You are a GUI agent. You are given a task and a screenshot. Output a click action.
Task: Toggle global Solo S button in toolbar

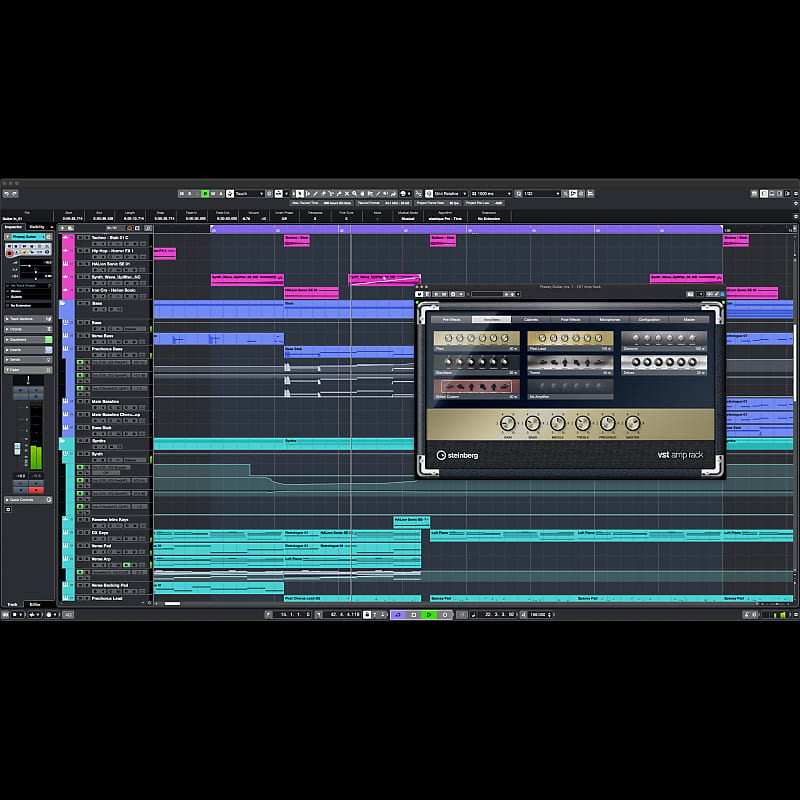click(x=190, y=193)
